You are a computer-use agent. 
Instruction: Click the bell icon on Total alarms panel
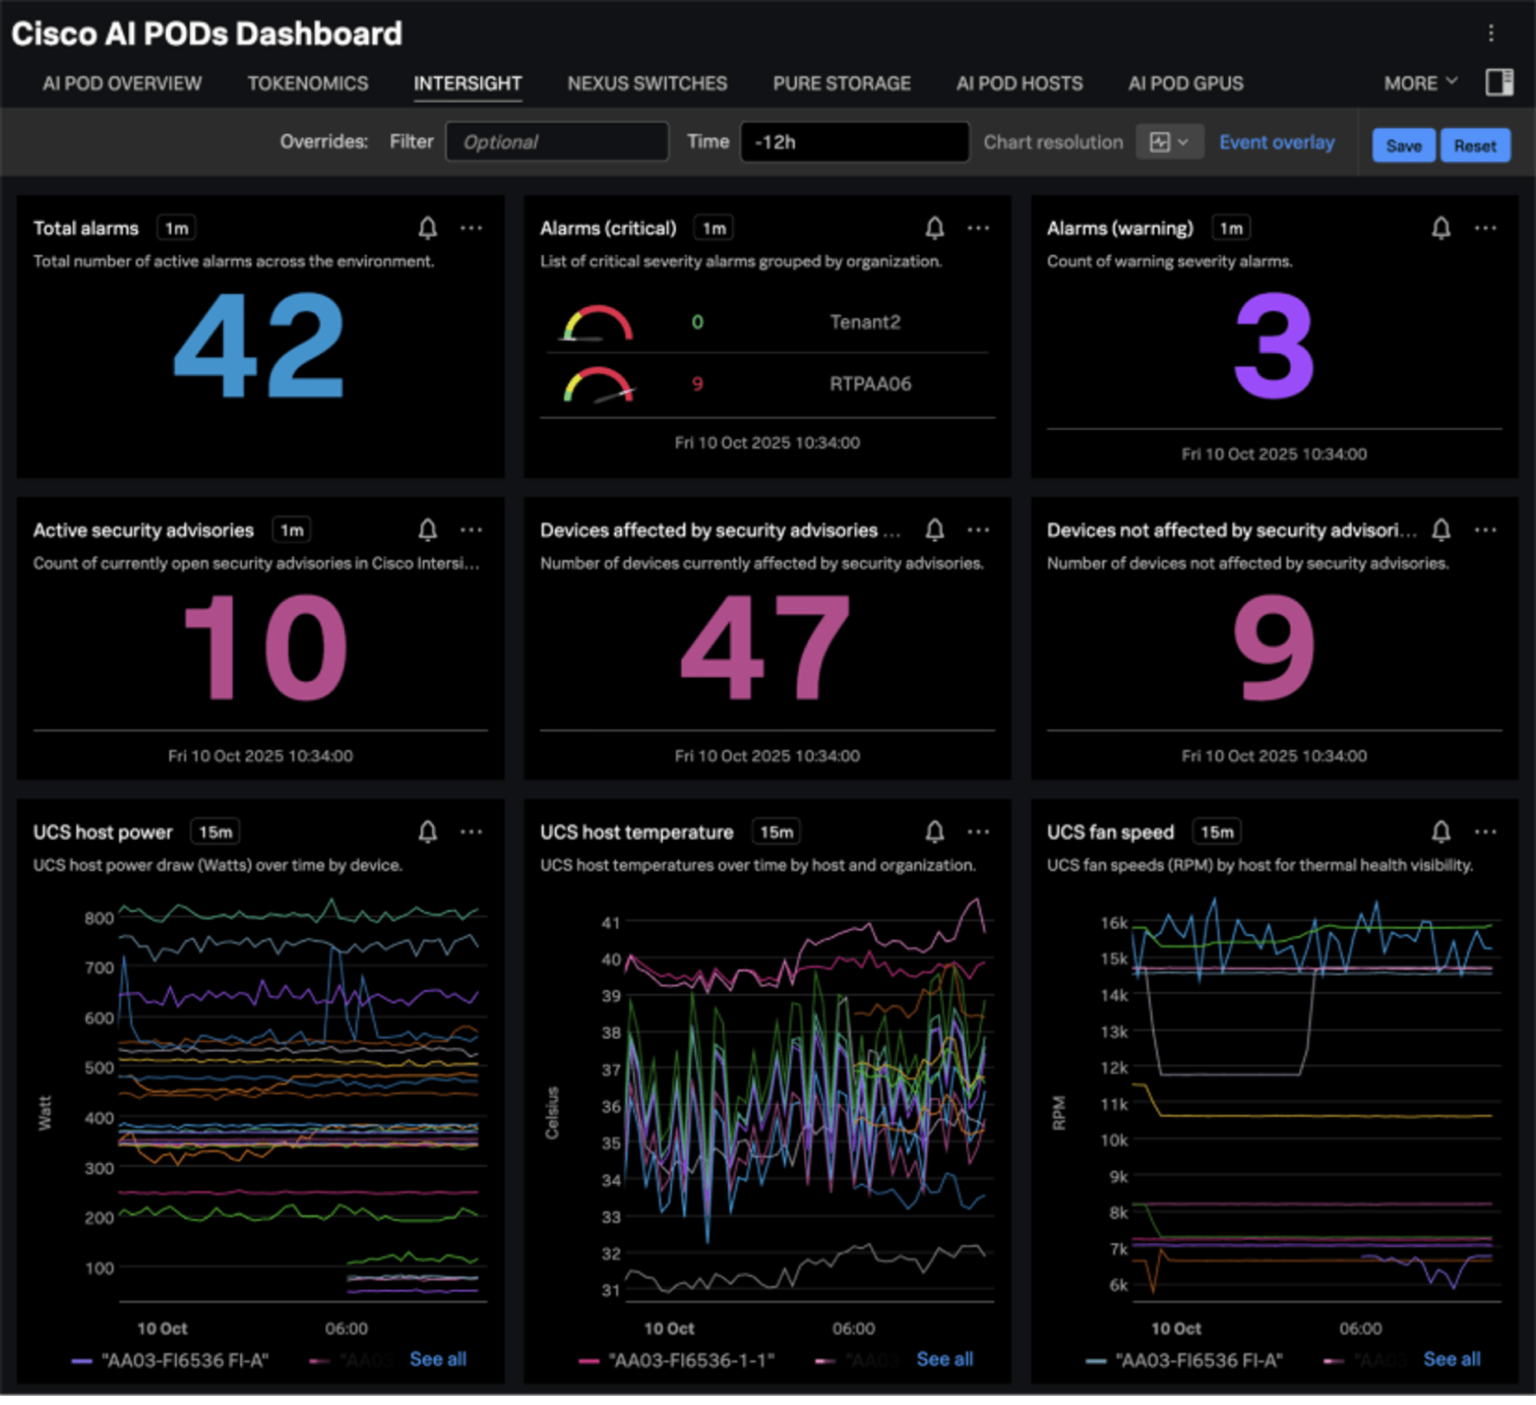pos(427,228)
